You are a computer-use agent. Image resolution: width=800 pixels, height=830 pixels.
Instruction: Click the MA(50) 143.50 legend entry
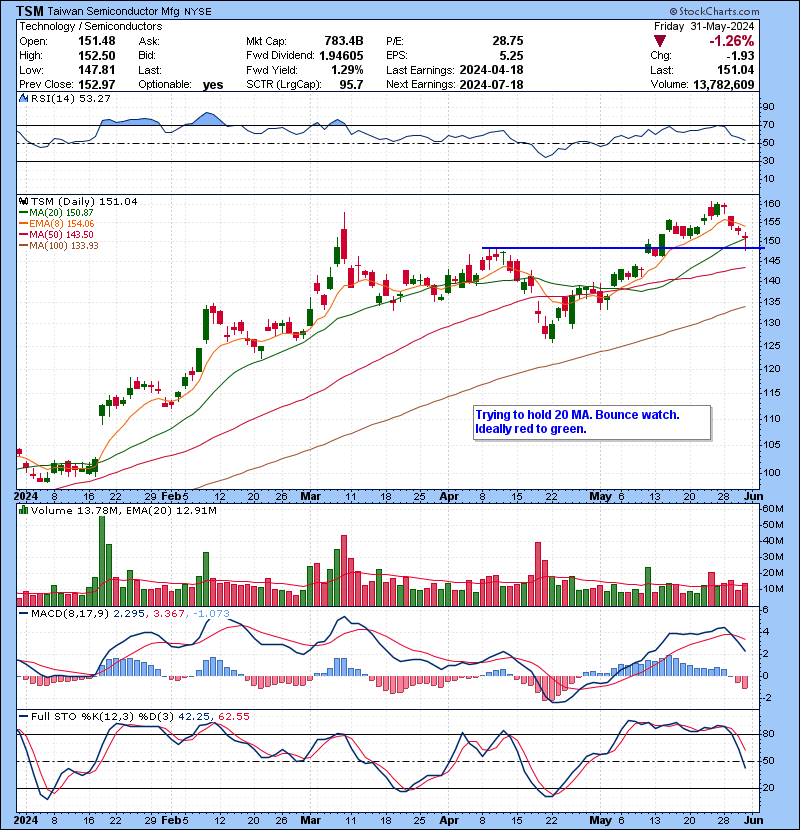[56, 234]
